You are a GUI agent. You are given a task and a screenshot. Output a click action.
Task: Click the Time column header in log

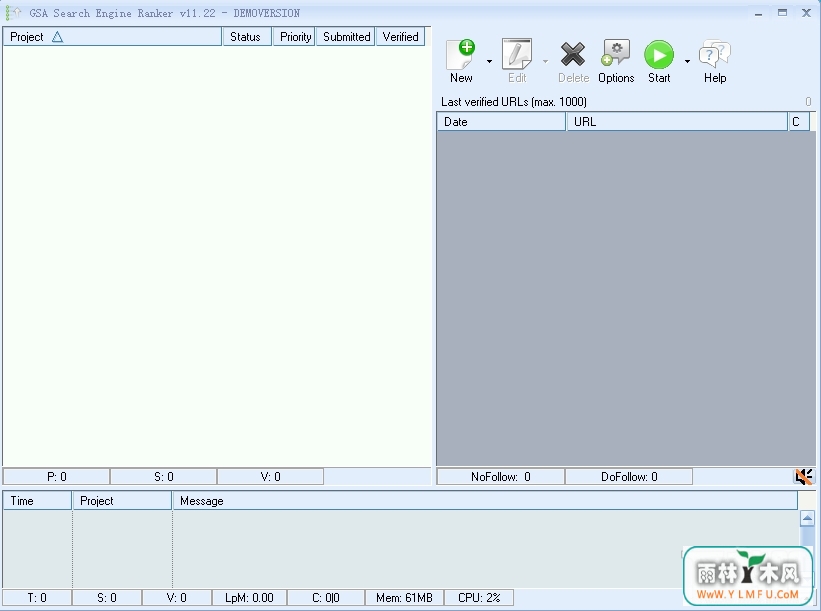coord(37,501)
